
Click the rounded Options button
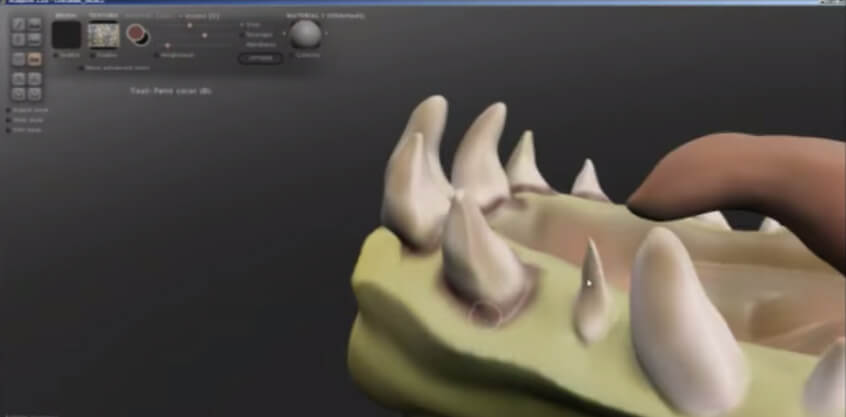tap(261, 58)
